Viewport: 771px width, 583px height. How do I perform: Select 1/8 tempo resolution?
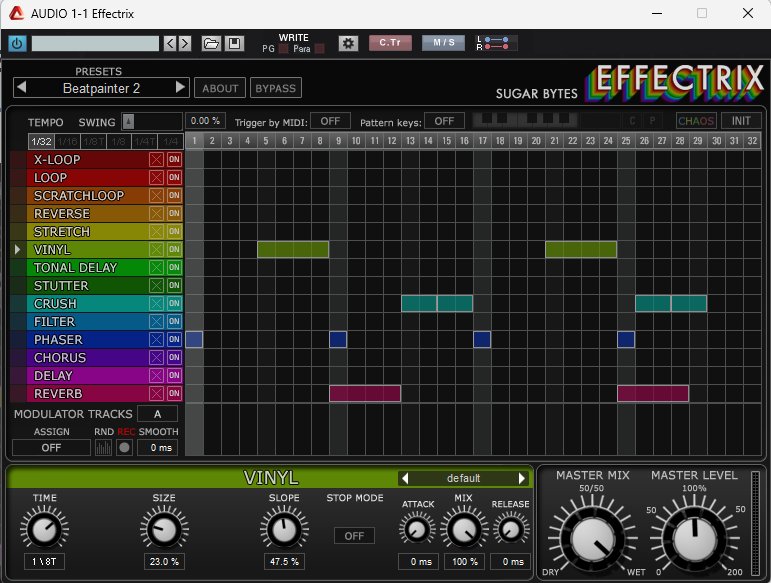pyautogui.click(x=119, y=142)
